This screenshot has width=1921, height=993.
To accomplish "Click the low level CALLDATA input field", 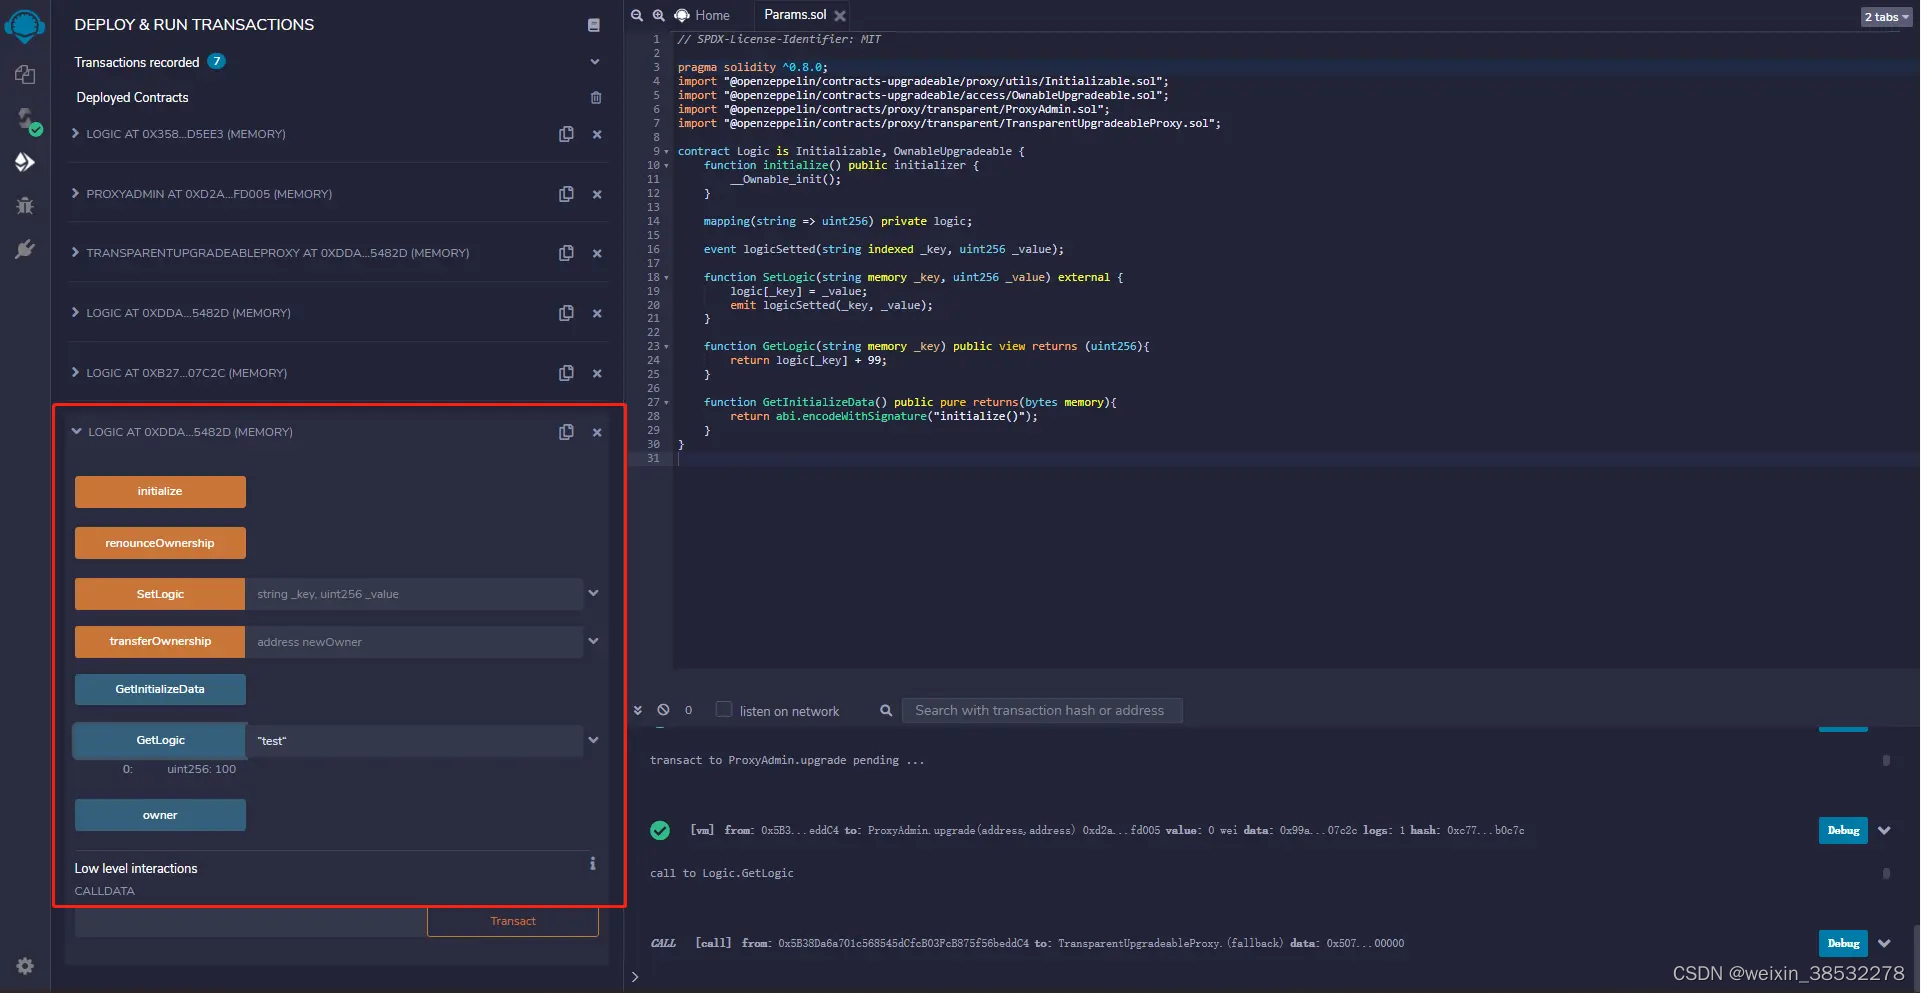I will point(250,922).
